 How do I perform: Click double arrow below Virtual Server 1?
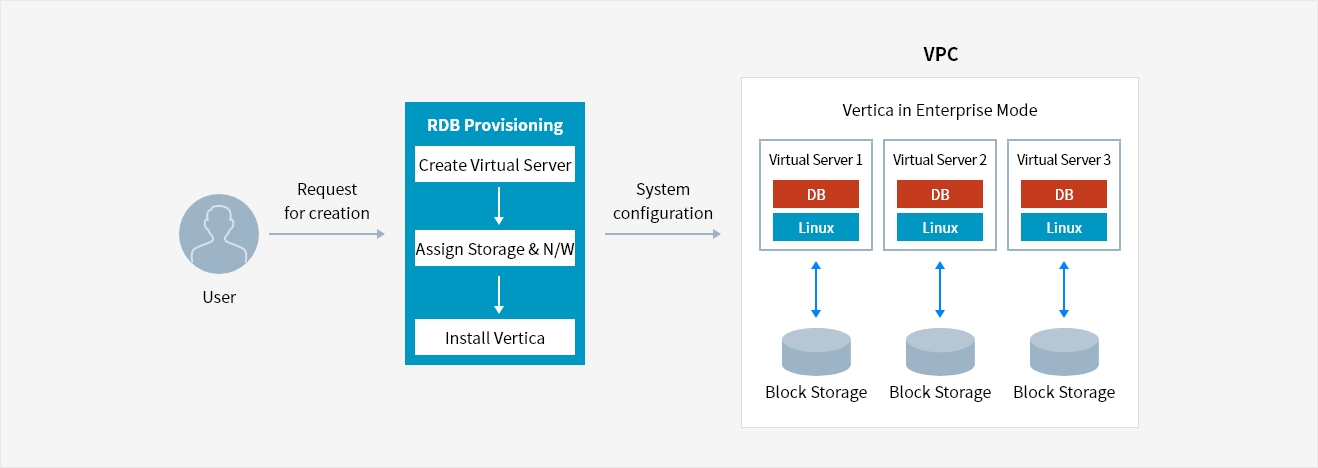tap(816, 289)
